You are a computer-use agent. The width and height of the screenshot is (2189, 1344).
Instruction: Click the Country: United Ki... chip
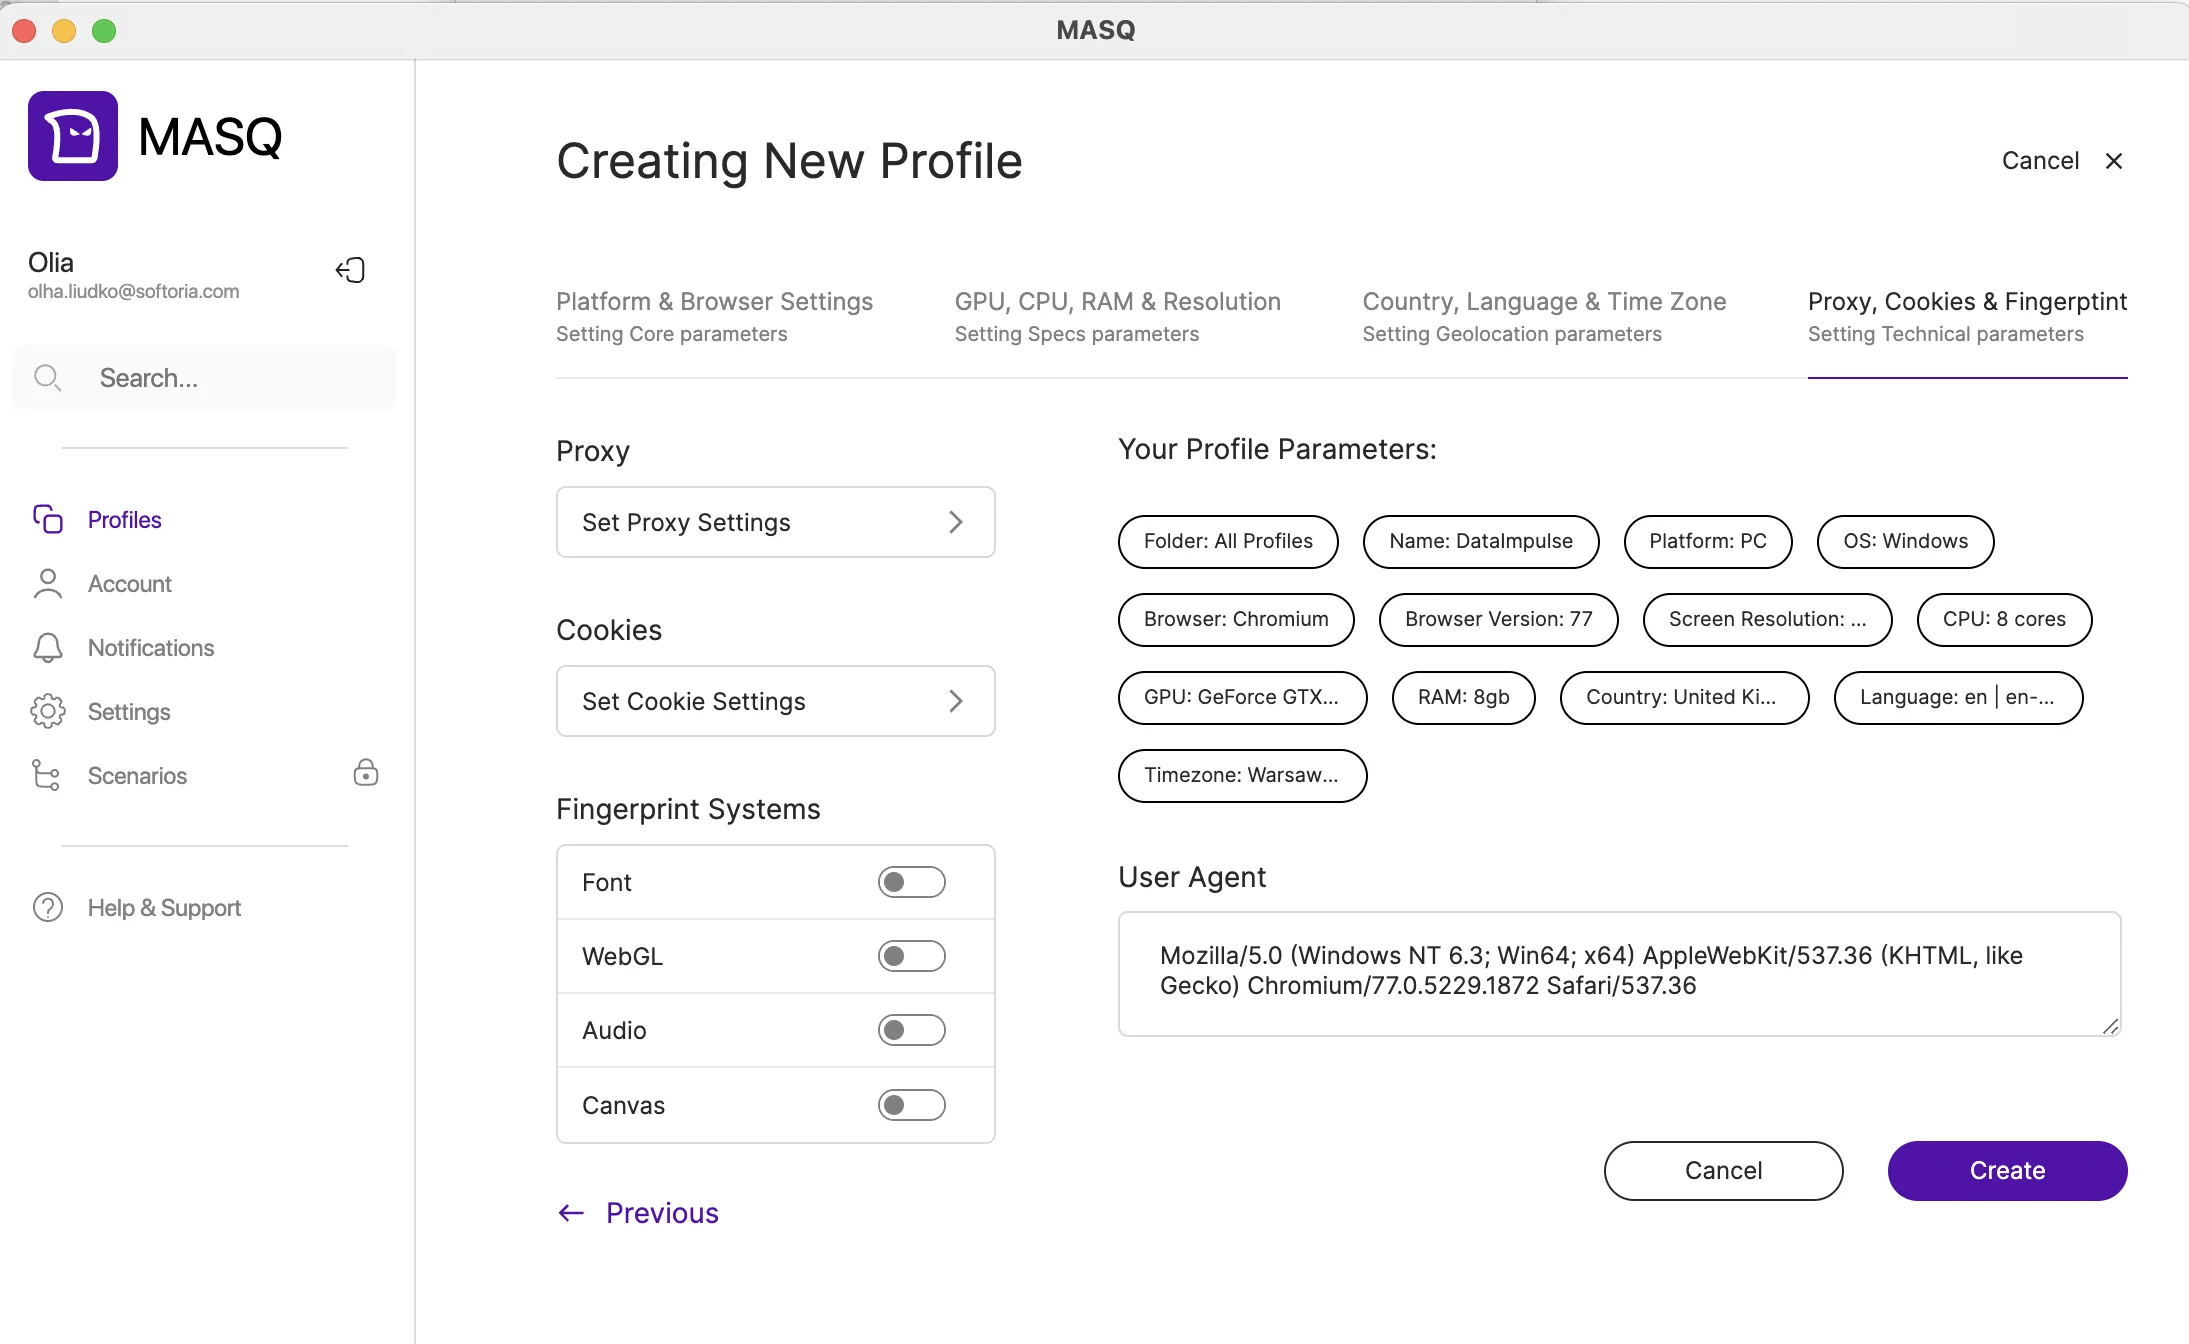point(1684,697)
